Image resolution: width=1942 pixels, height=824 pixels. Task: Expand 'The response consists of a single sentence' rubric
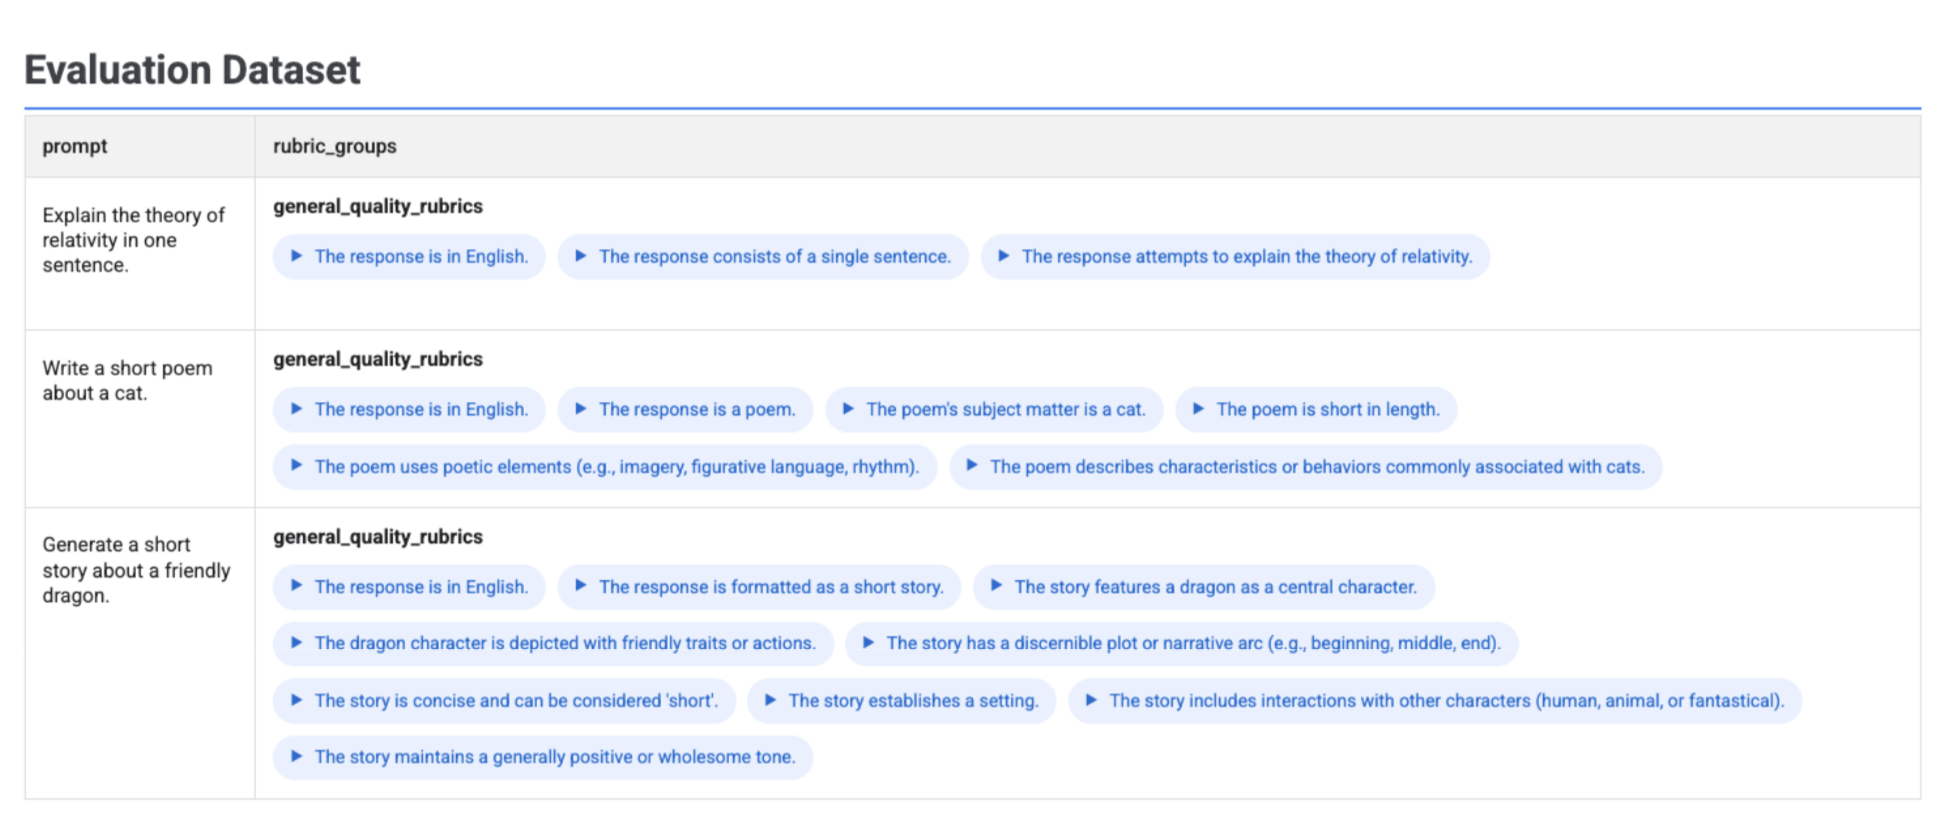(x=762, y=257)
